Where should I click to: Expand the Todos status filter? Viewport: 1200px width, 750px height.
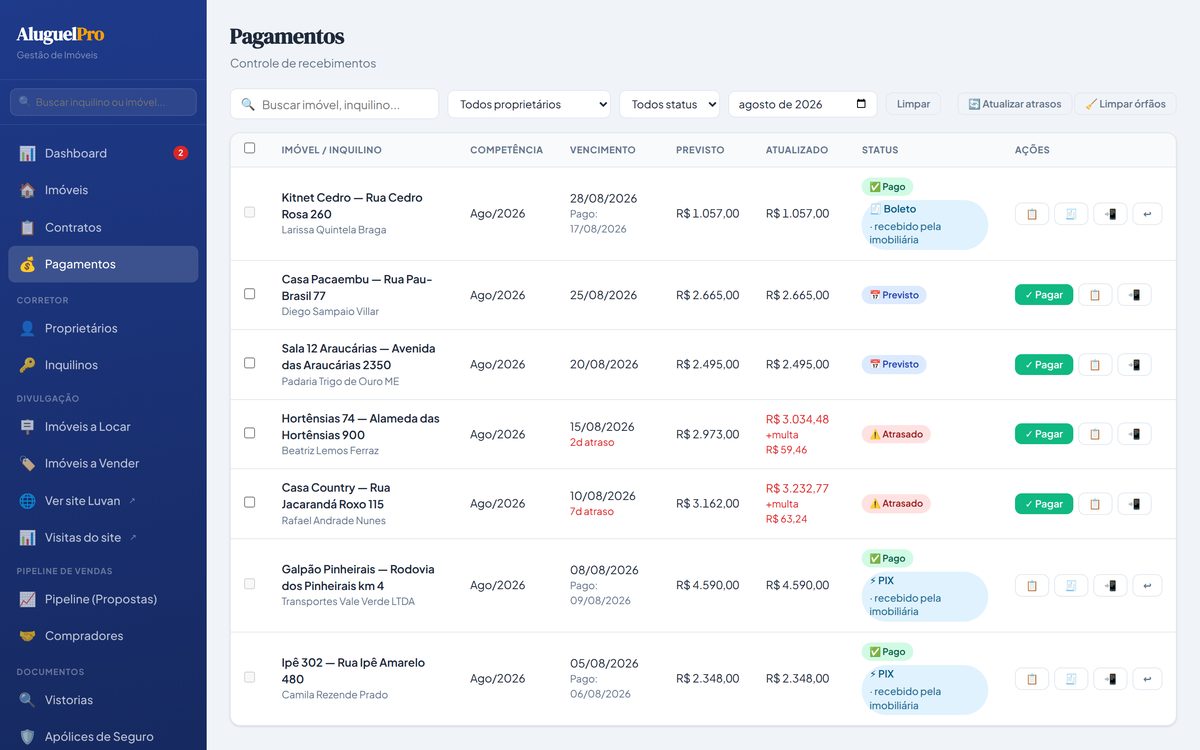669,104
